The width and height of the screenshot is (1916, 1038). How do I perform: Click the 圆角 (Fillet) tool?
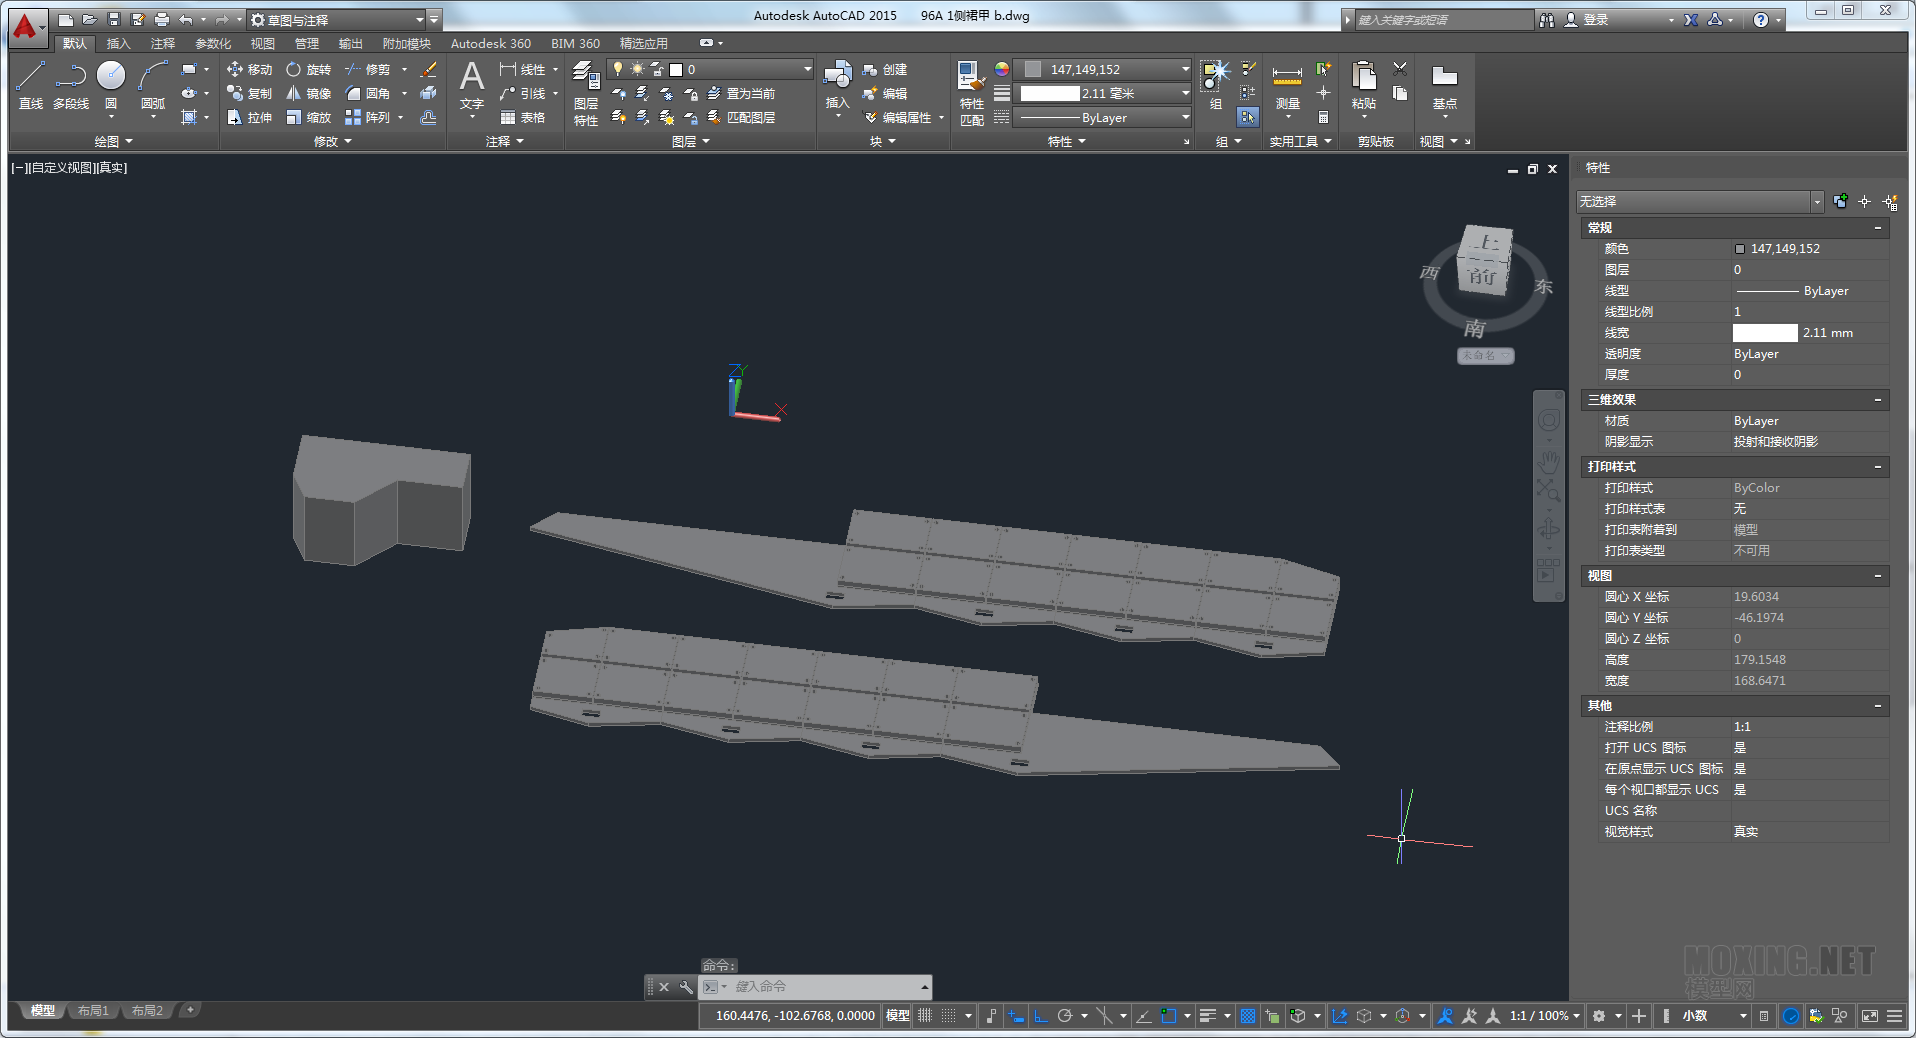[x=368, y=93]
